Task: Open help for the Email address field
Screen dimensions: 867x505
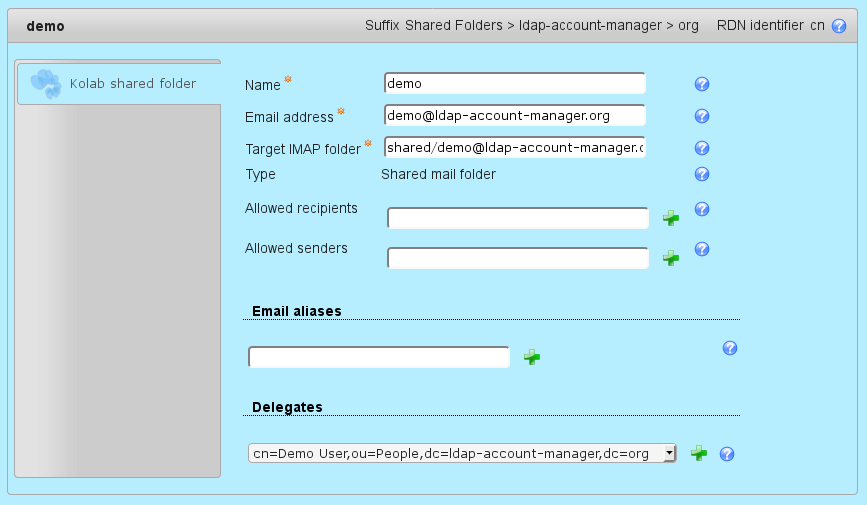Action: pyautogui.click(x=702, y=116)
